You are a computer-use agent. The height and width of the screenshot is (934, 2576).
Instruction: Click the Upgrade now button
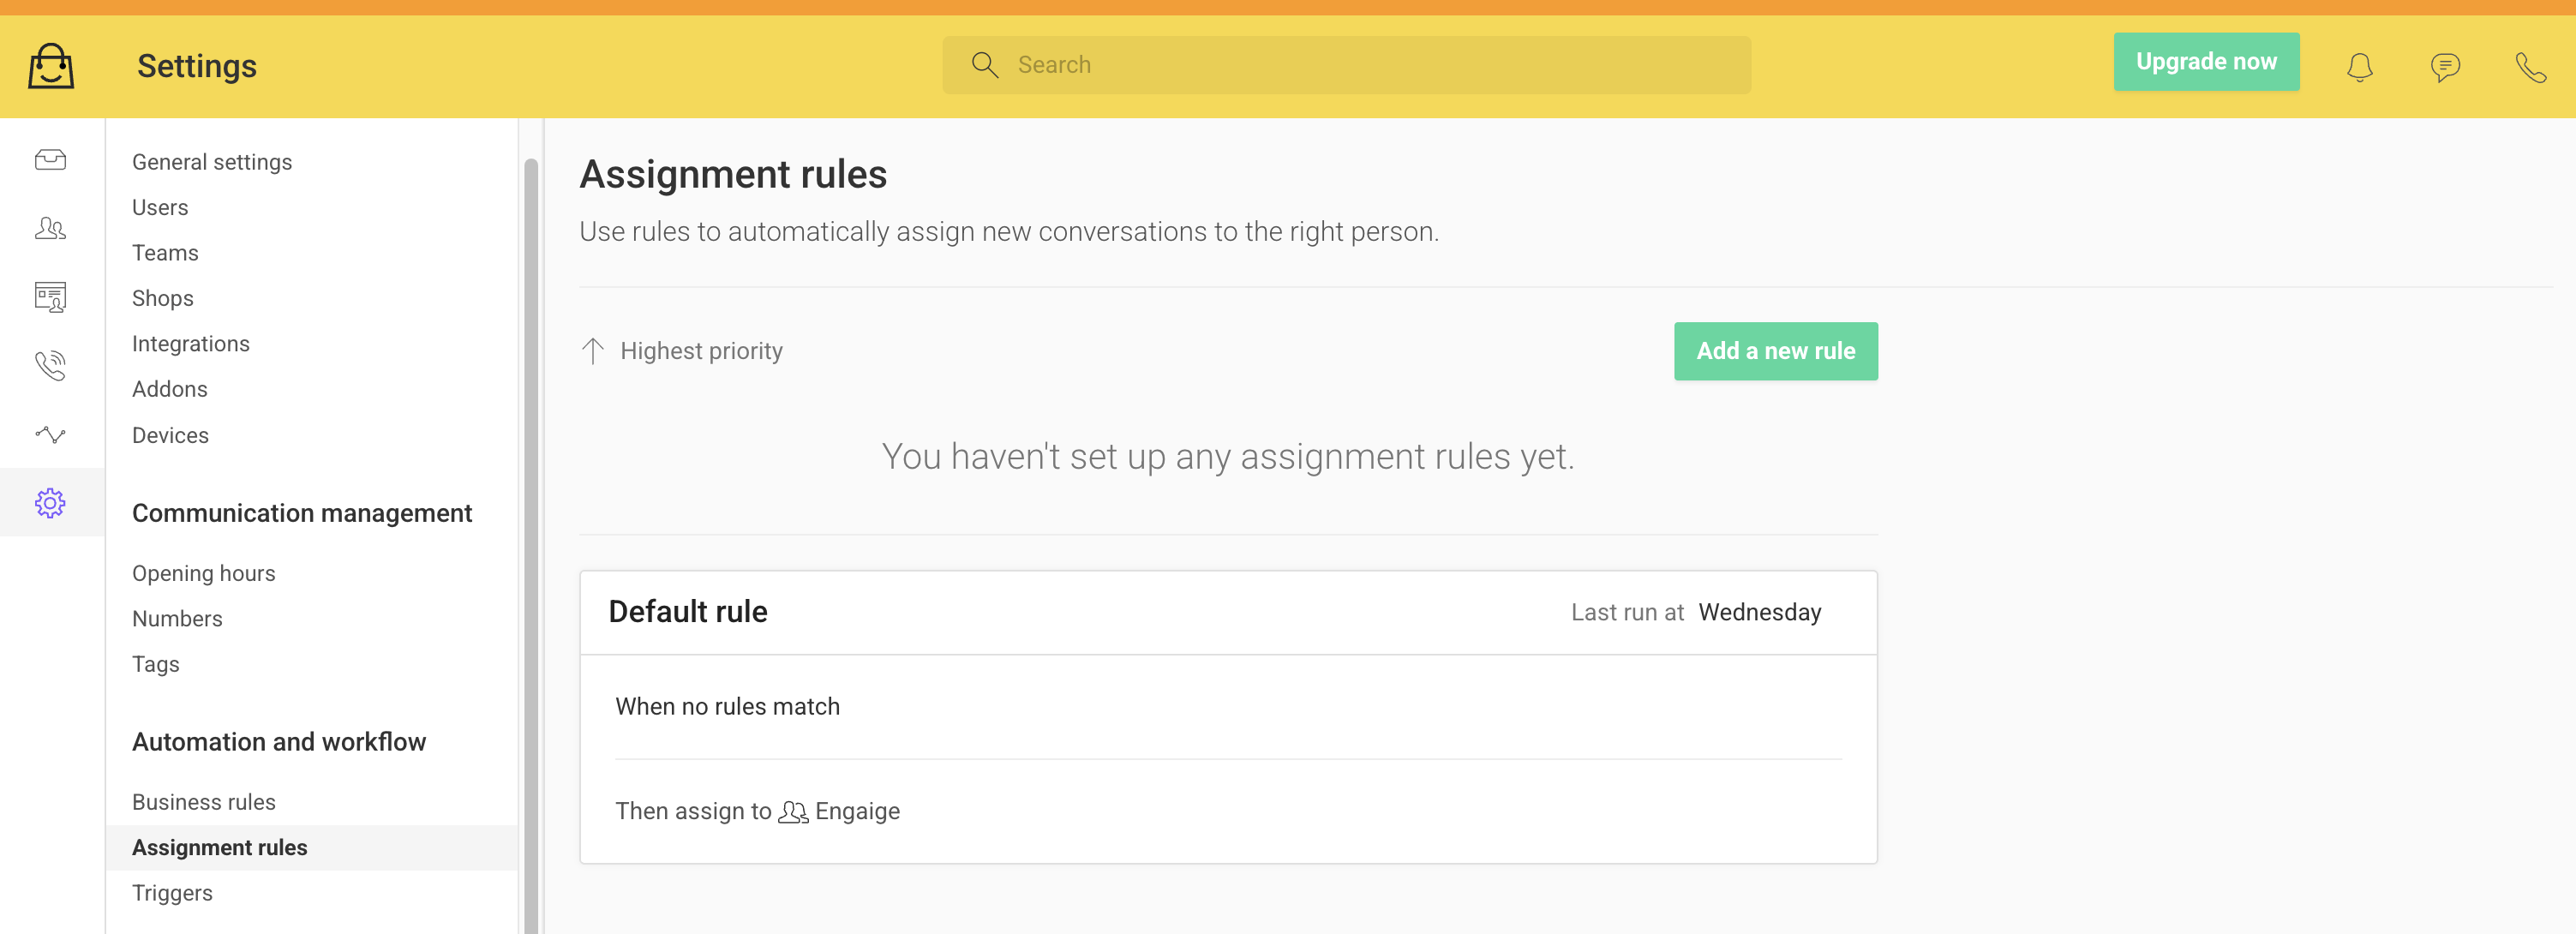tap(2206, 62)
